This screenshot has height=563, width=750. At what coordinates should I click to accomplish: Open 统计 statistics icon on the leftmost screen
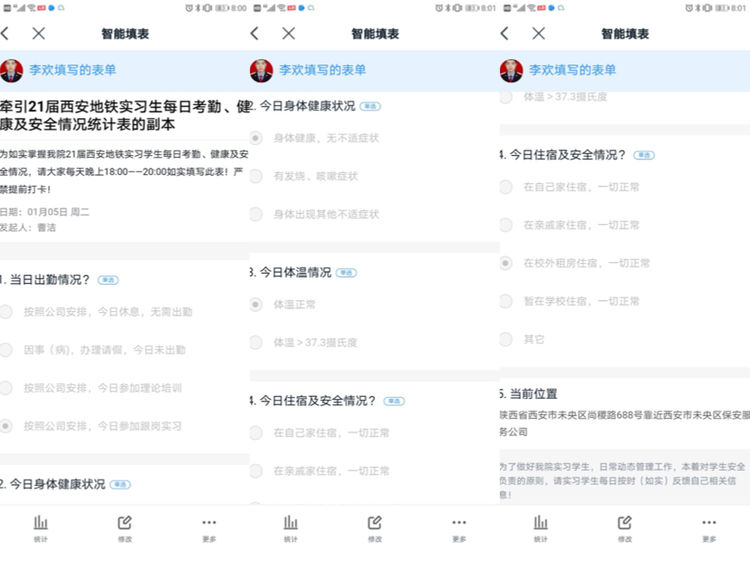pos(41,527)
